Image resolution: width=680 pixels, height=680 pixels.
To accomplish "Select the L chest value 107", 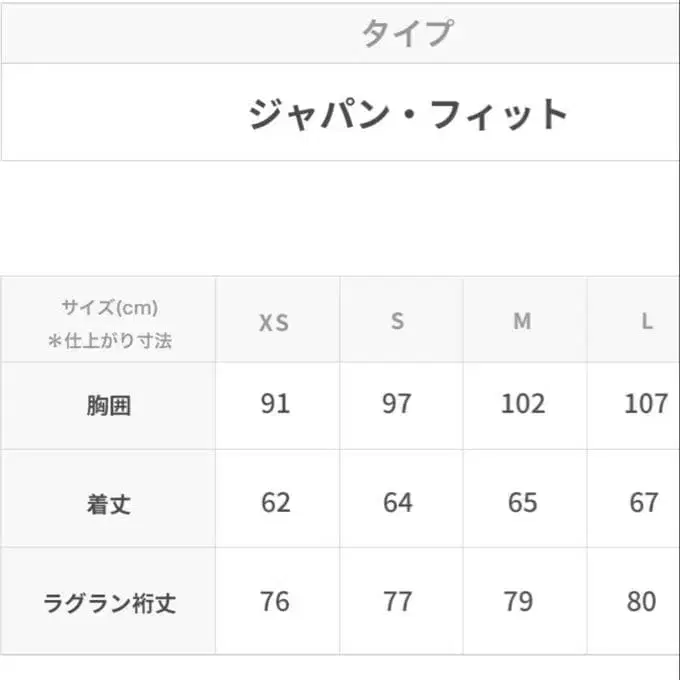I will pos(645,404).
